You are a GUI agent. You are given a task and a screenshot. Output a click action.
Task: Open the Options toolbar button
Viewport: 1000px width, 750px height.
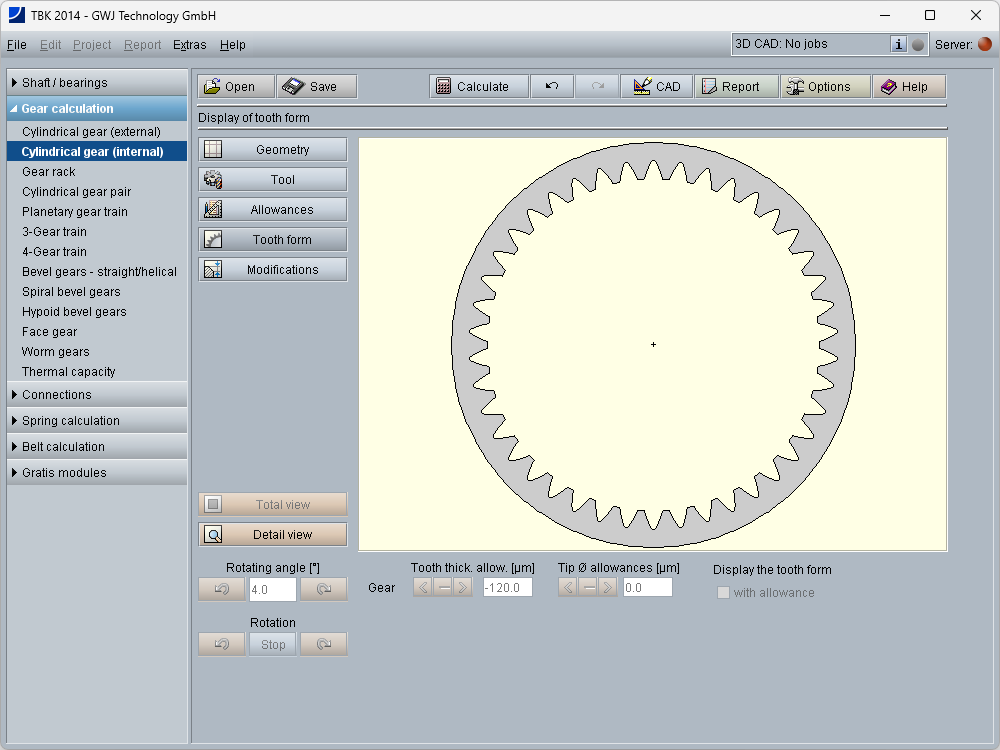[x=818, y=87]
